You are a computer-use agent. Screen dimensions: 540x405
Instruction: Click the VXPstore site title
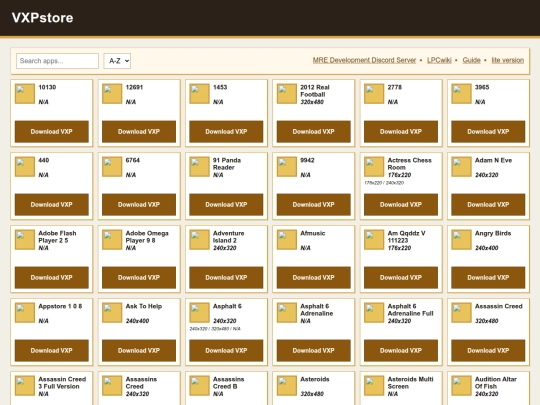pos(42,18)
